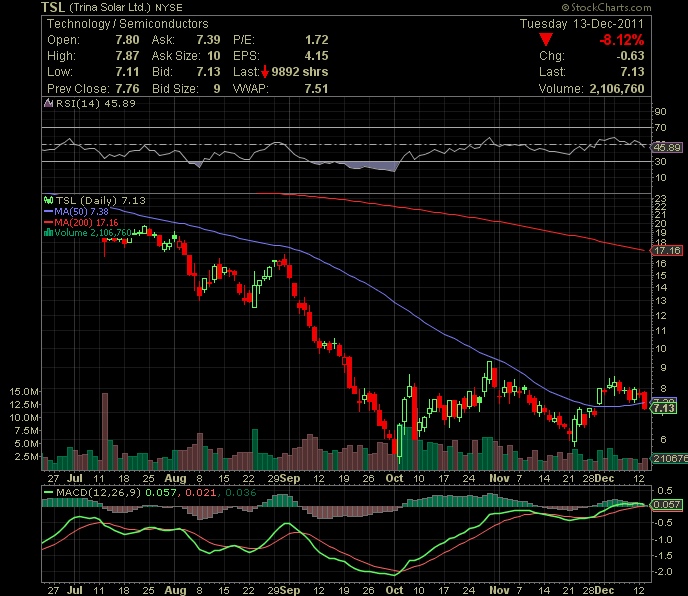This screenshot has width=688, height=596.
Task: Click the MA(50) 7.38 legend text
Action: [82, 212]
